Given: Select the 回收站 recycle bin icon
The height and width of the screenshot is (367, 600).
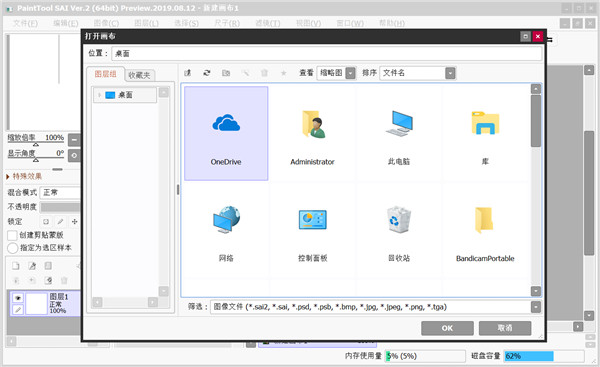Looking at the screenshot, I should coord(399,220).
